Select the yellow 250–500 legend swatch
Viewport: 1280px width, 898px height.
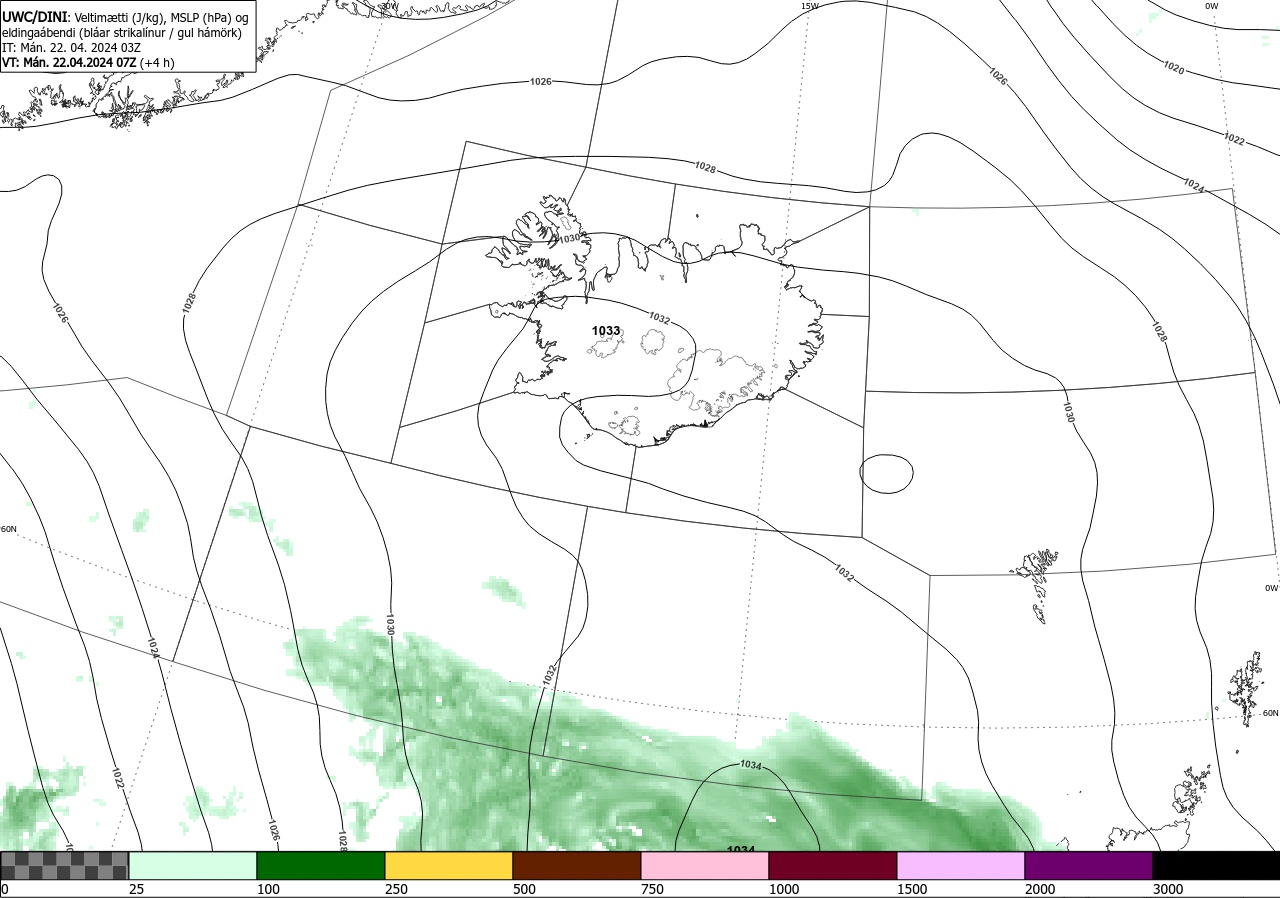pos(448,866)
